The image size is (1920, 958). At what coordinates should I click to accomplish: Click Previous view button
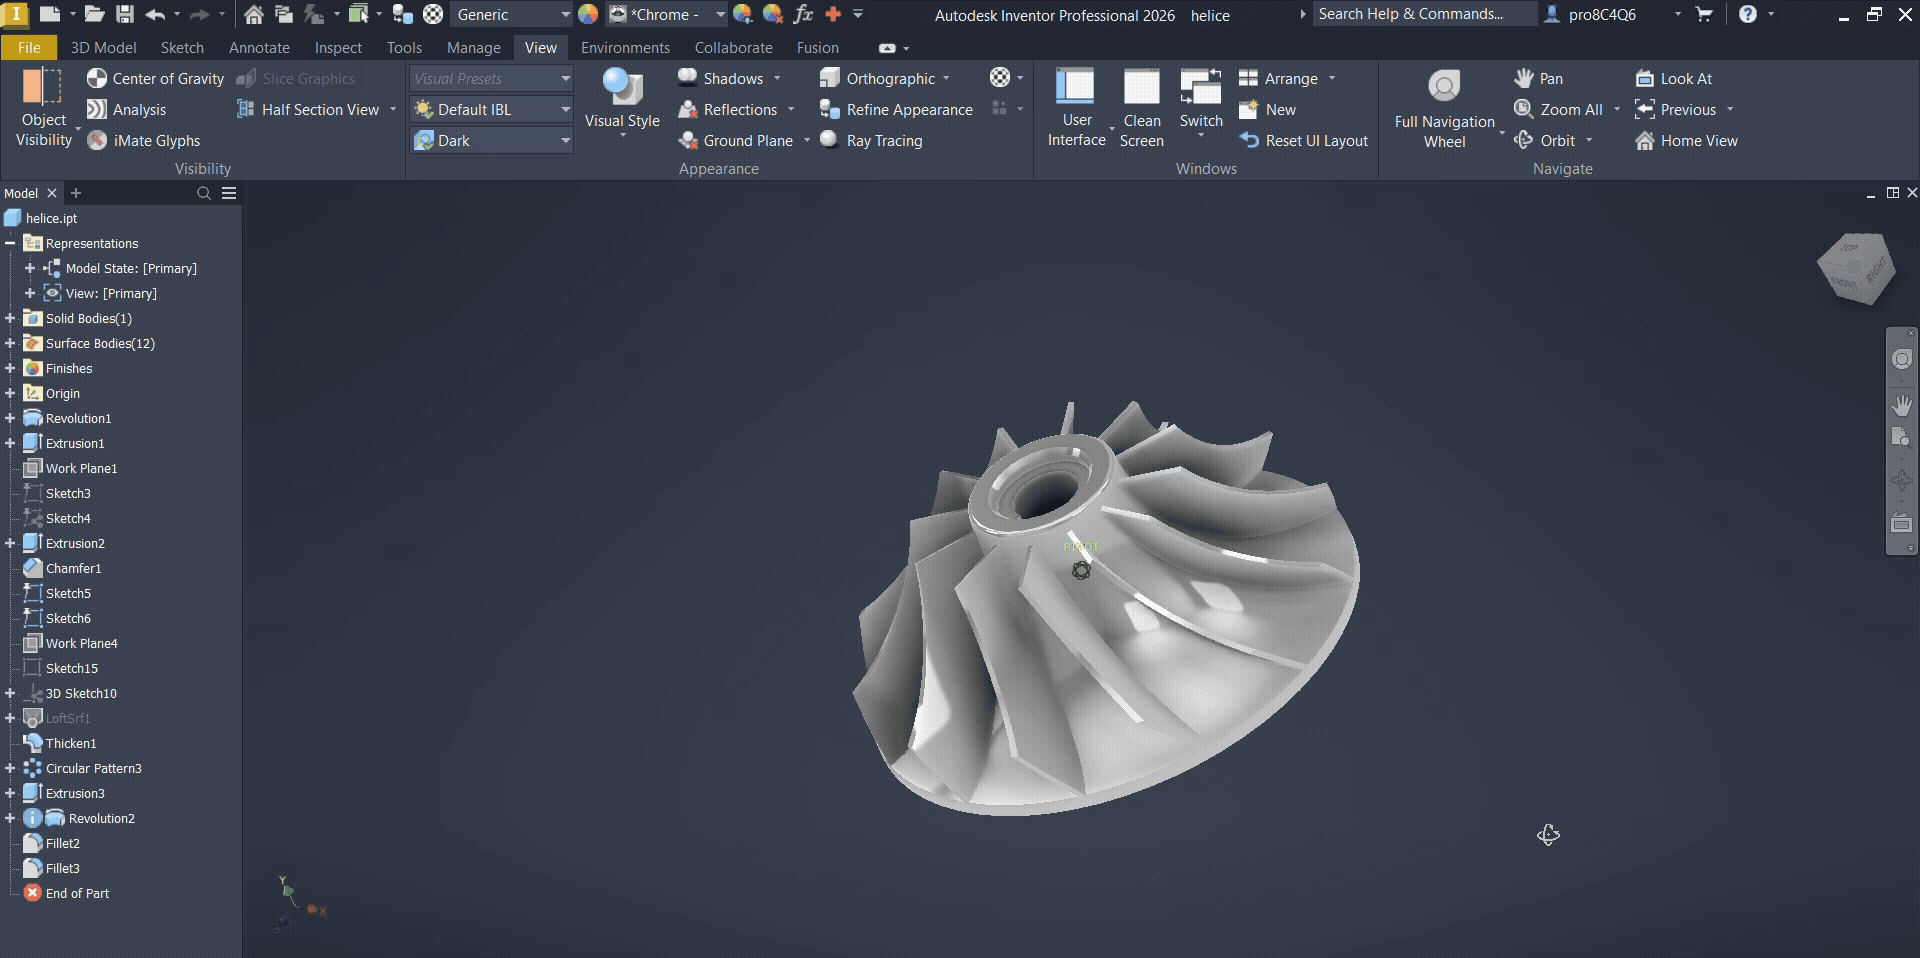tap(1676, 109)
